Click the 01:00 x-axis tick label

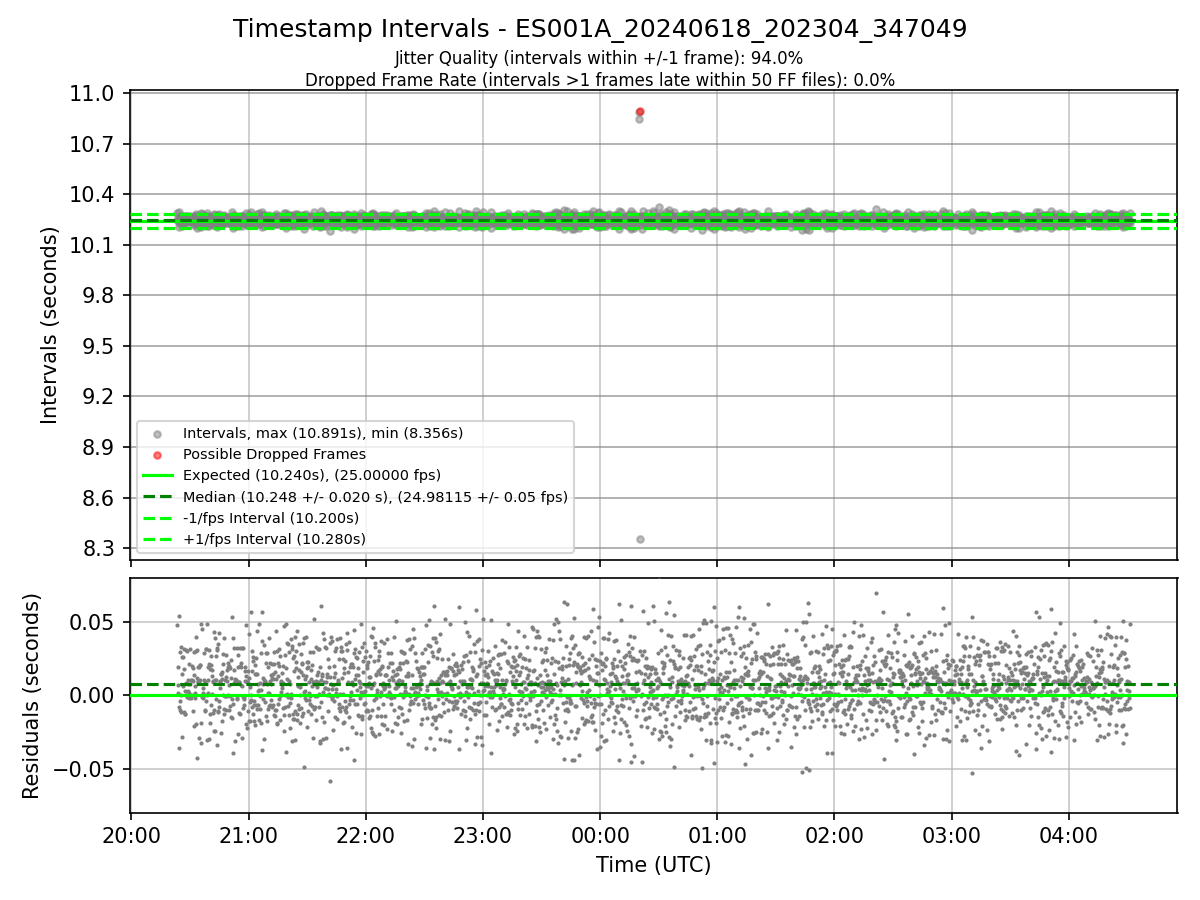click(x=717, y=835)
